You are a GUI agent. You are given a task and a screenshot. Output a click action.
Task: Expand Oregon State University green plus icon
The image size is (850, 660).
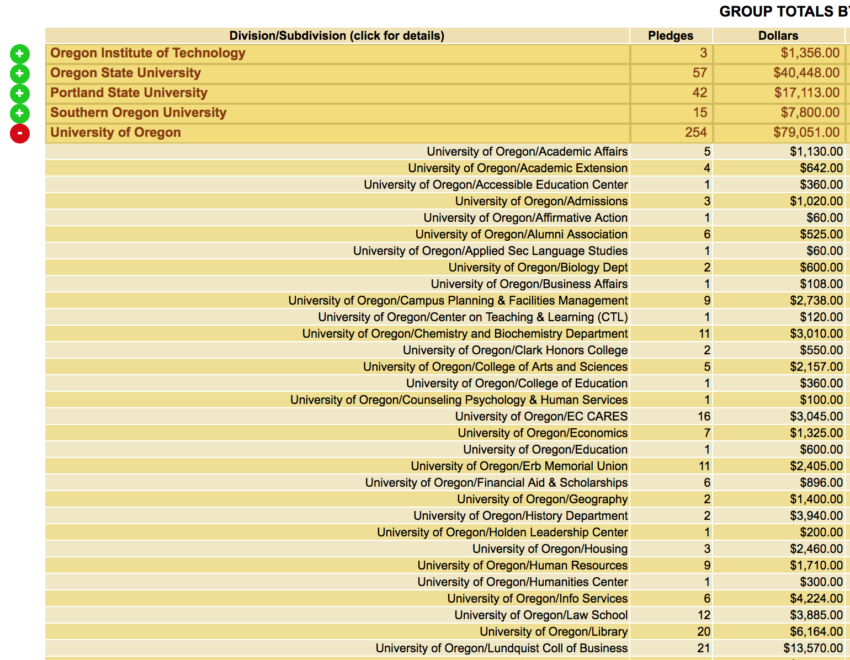click(20, 74)
